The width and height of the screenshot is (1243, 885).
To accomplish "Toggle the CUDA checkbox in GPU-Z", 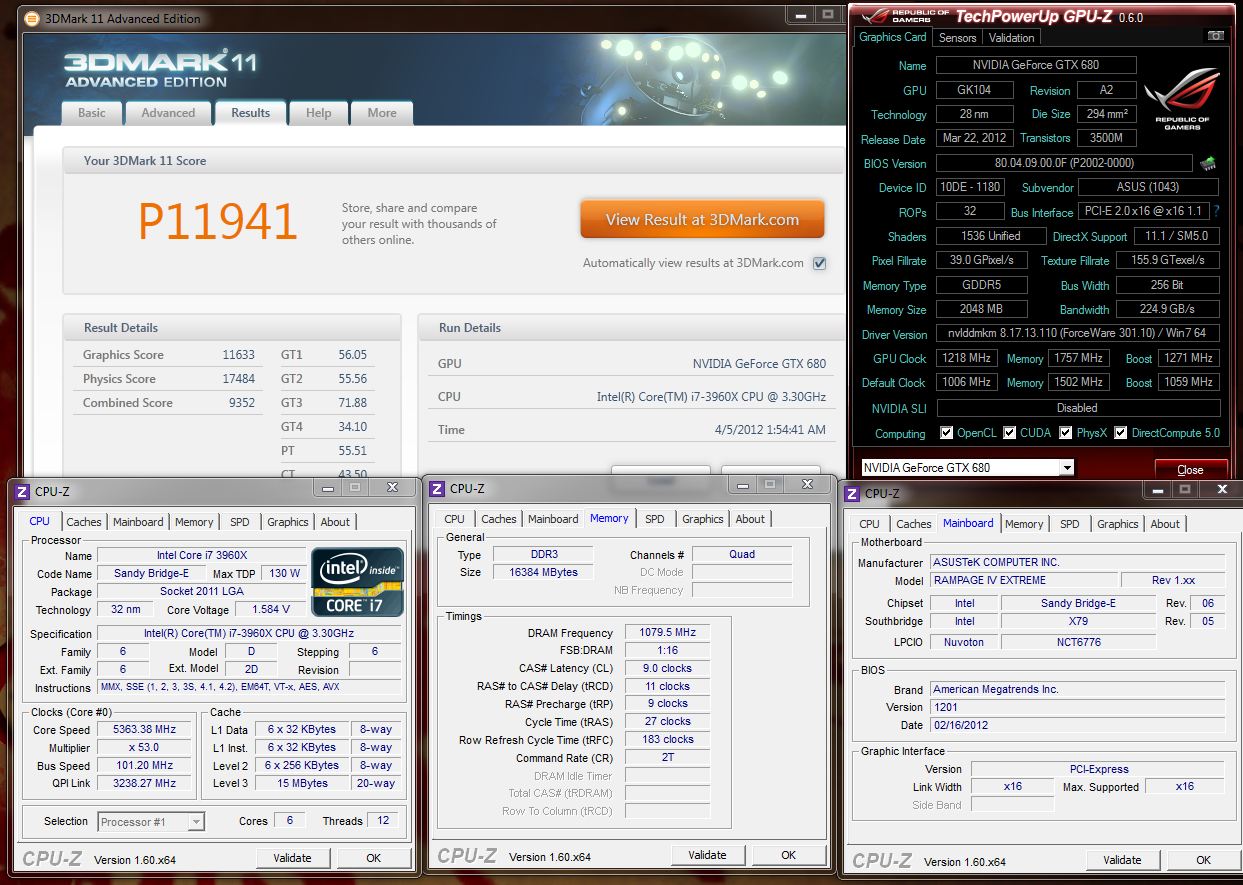I will [x=1010, y=433].
